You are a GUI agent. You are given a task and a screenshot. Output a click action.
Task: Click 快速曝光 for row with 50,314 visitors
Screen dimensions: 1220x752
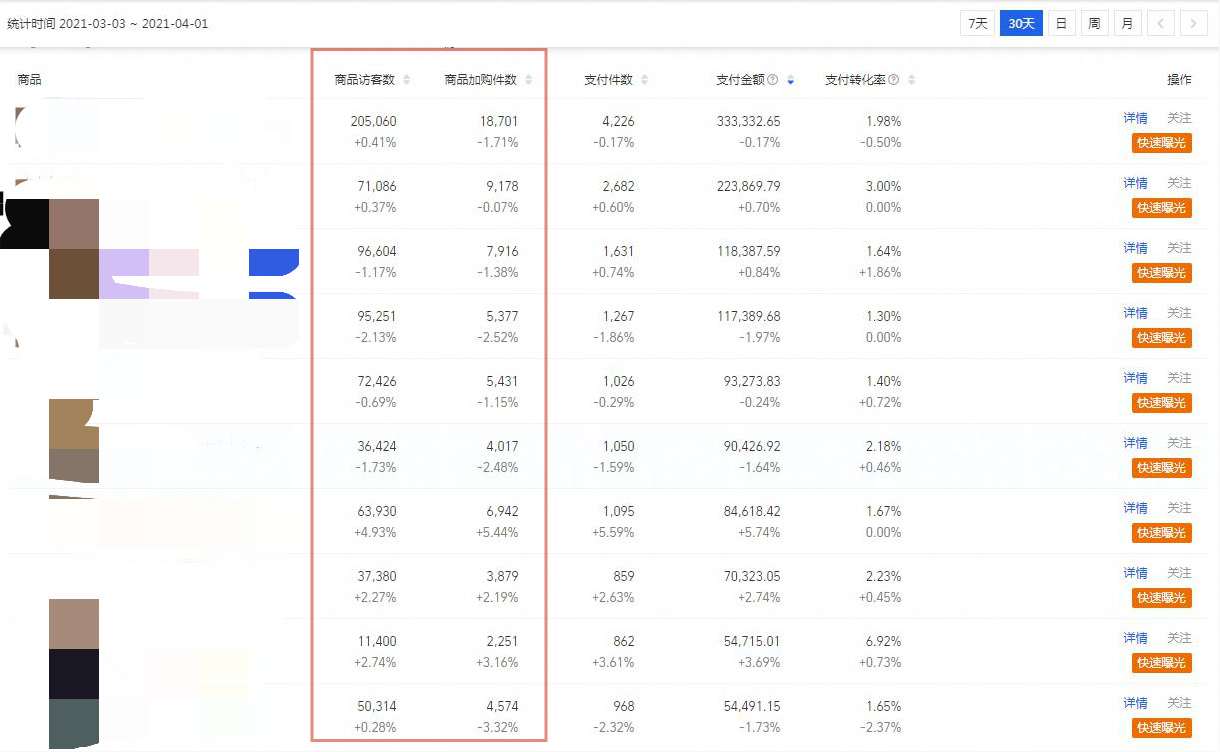click(1162, 728)
